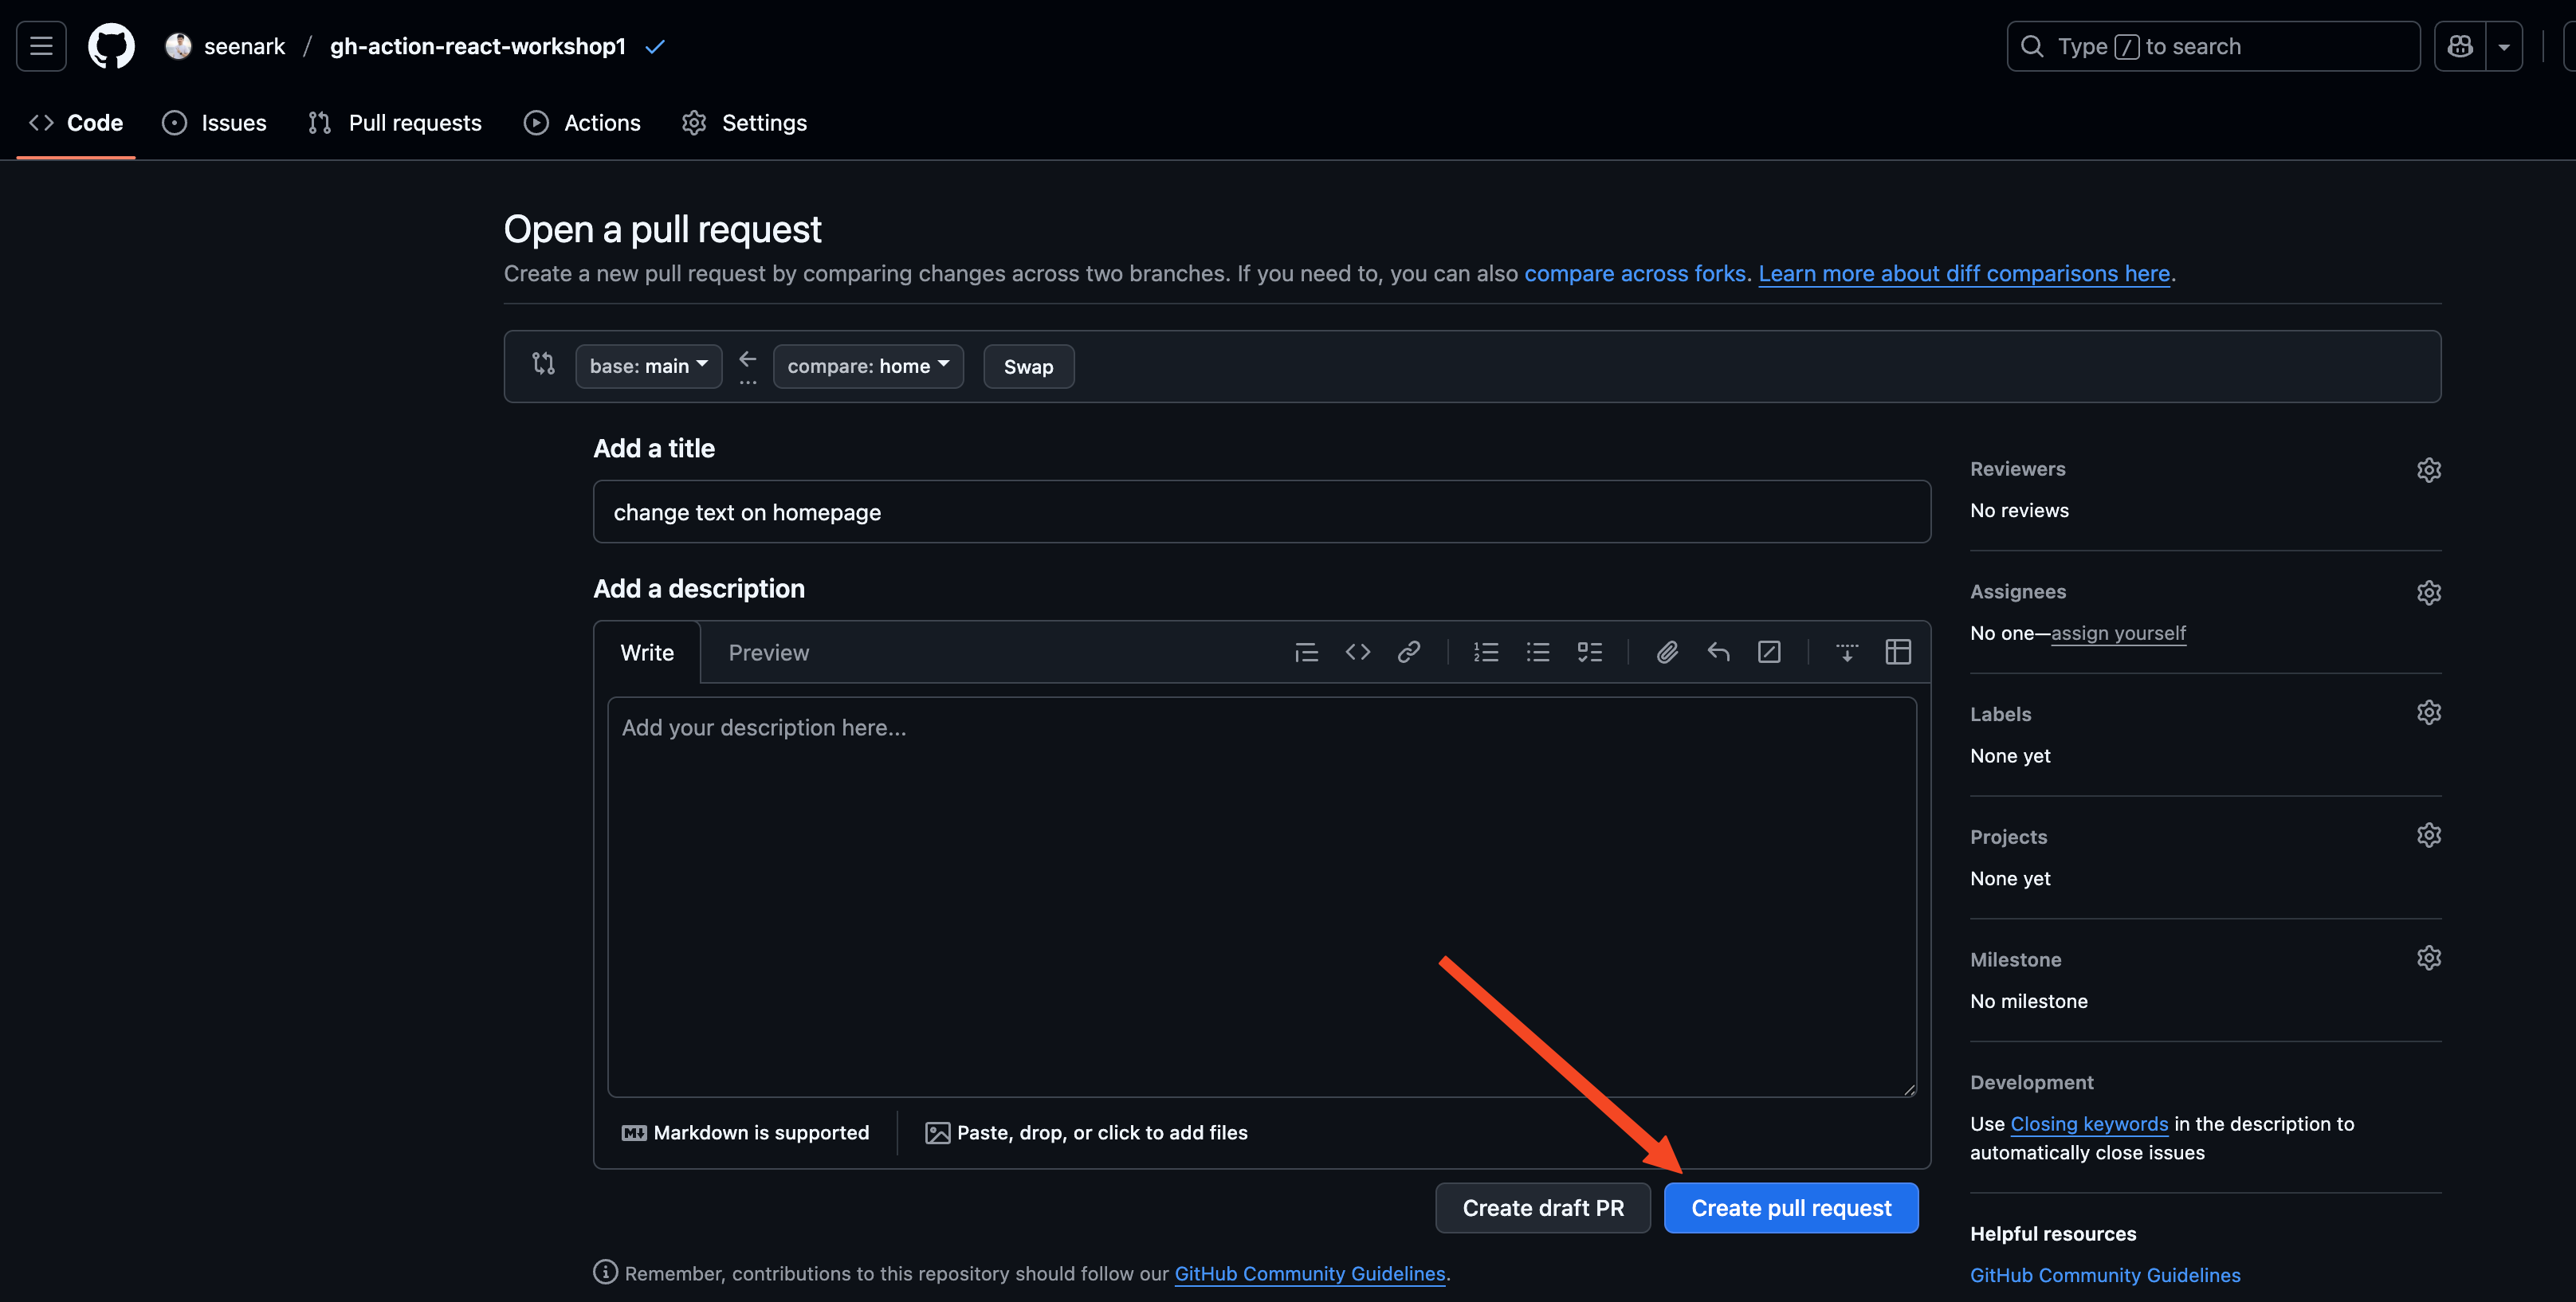This screenshot has height=1302, width=2576.
Task: Open the Copilot dropdown arrow
Action: [x=2503, y=46]
